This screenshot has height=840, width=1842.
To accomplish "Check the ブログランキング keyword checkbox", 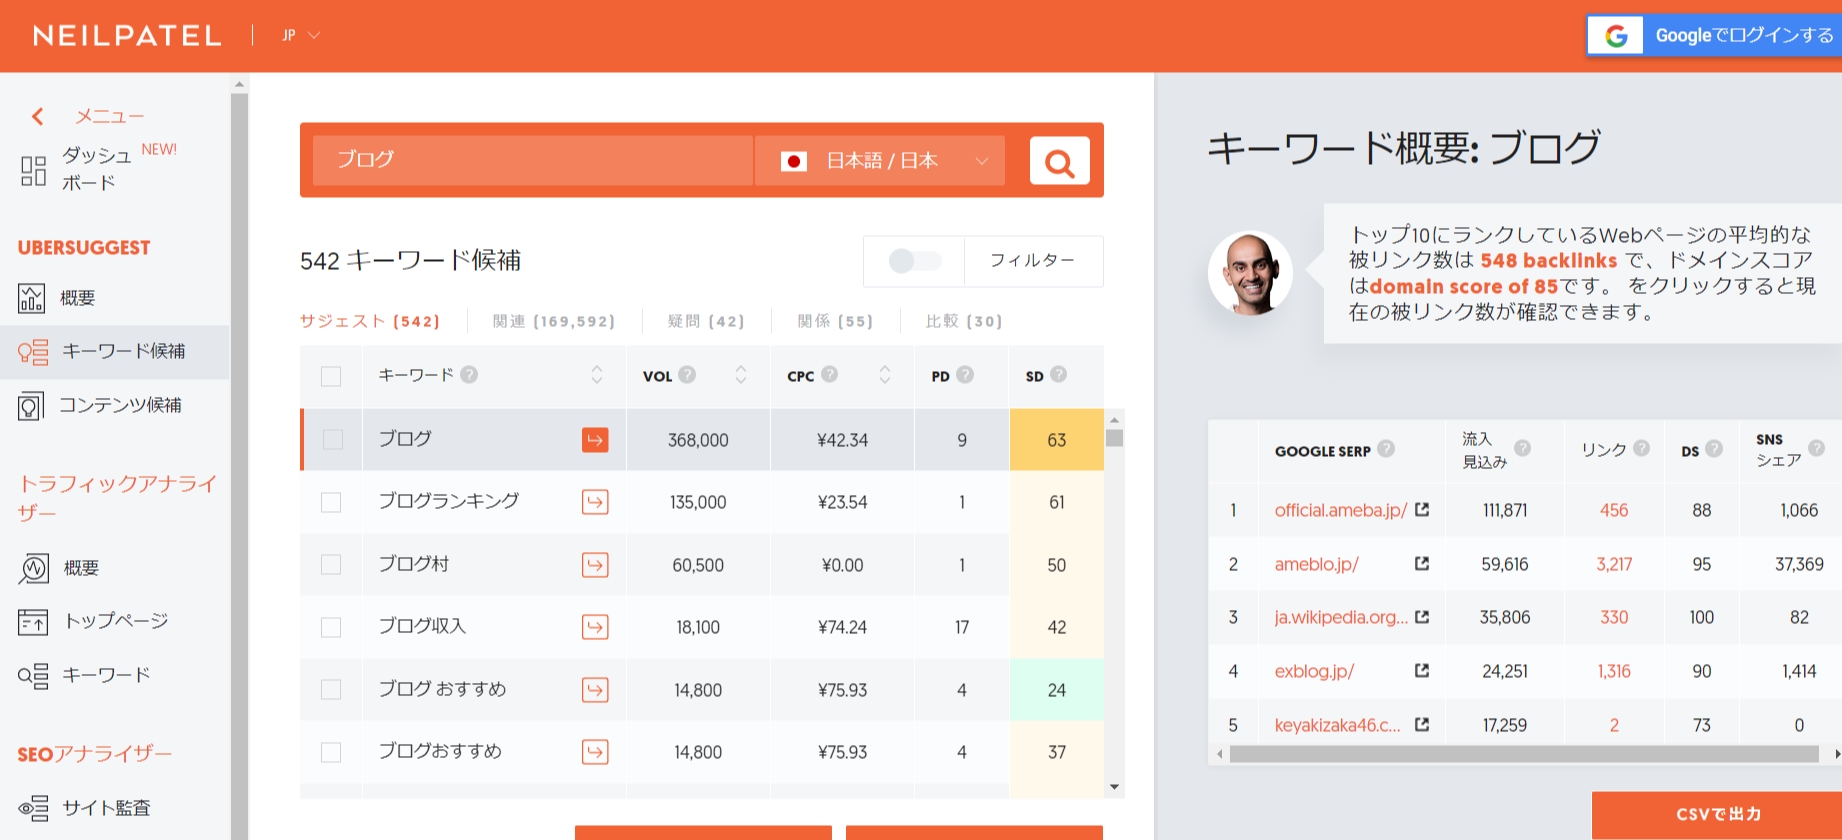I will (x=331, y=502).
